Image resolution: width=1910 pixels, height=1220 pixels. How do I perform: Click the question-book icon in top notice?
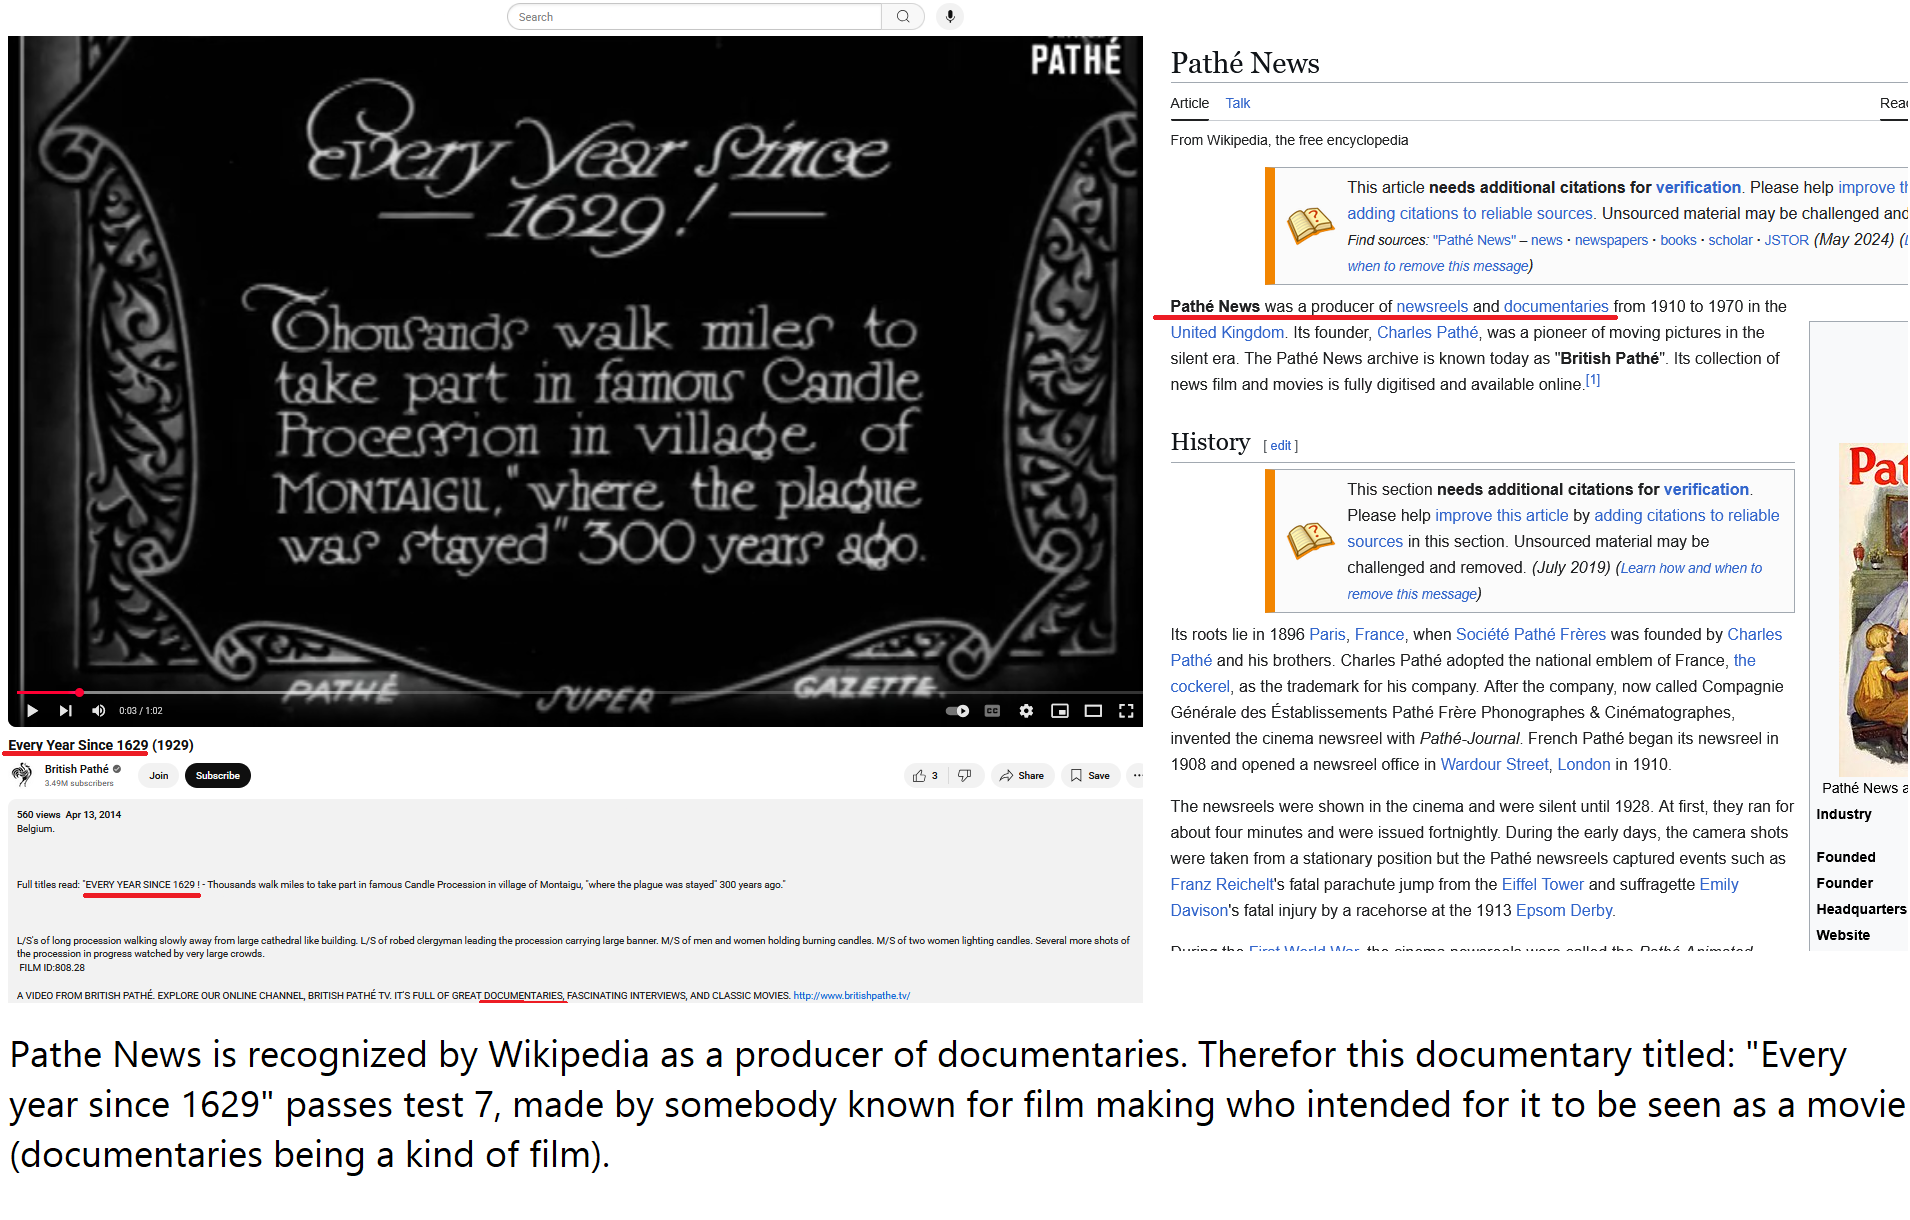click(1310, 225)
